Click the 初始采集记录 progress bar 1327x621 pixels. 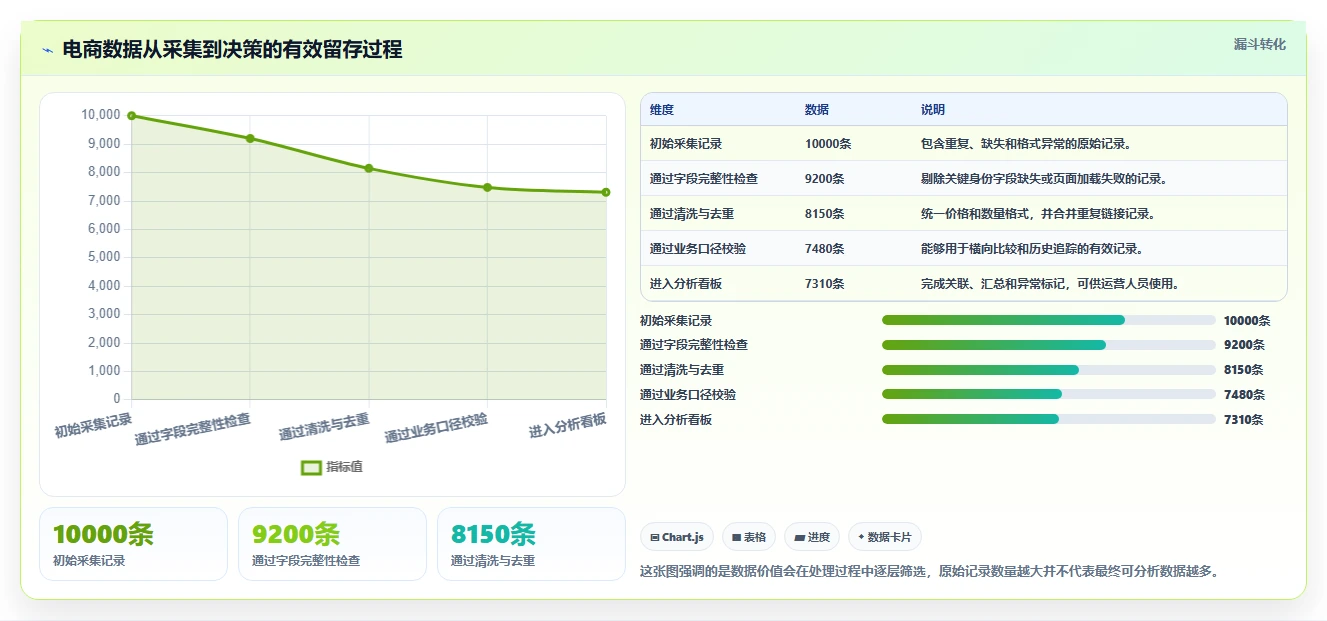pyautogui.click(x=1049, y=320)
